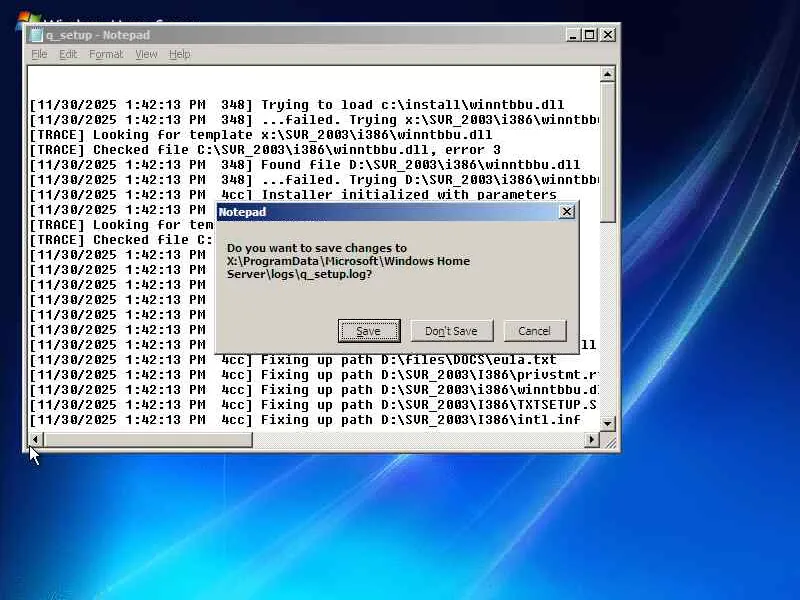
Task: Close the Notepad save dialog with X
Action: point(567,212)
